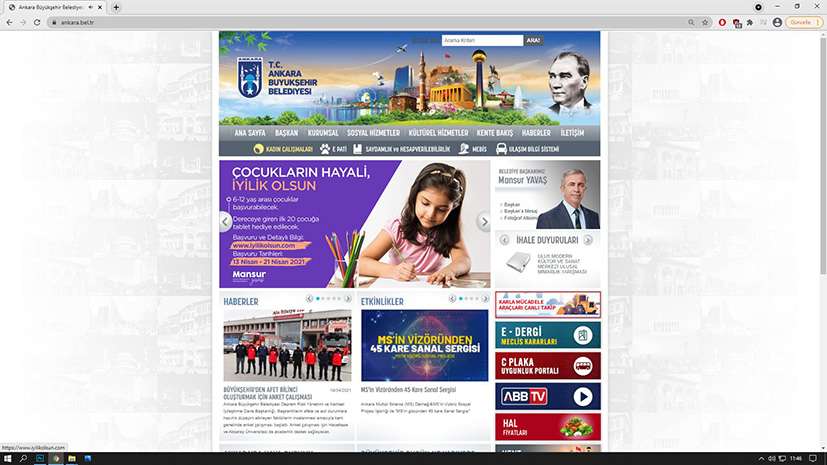Click the MEBİS icon link

pyautogui.click(x=463, y=149)
